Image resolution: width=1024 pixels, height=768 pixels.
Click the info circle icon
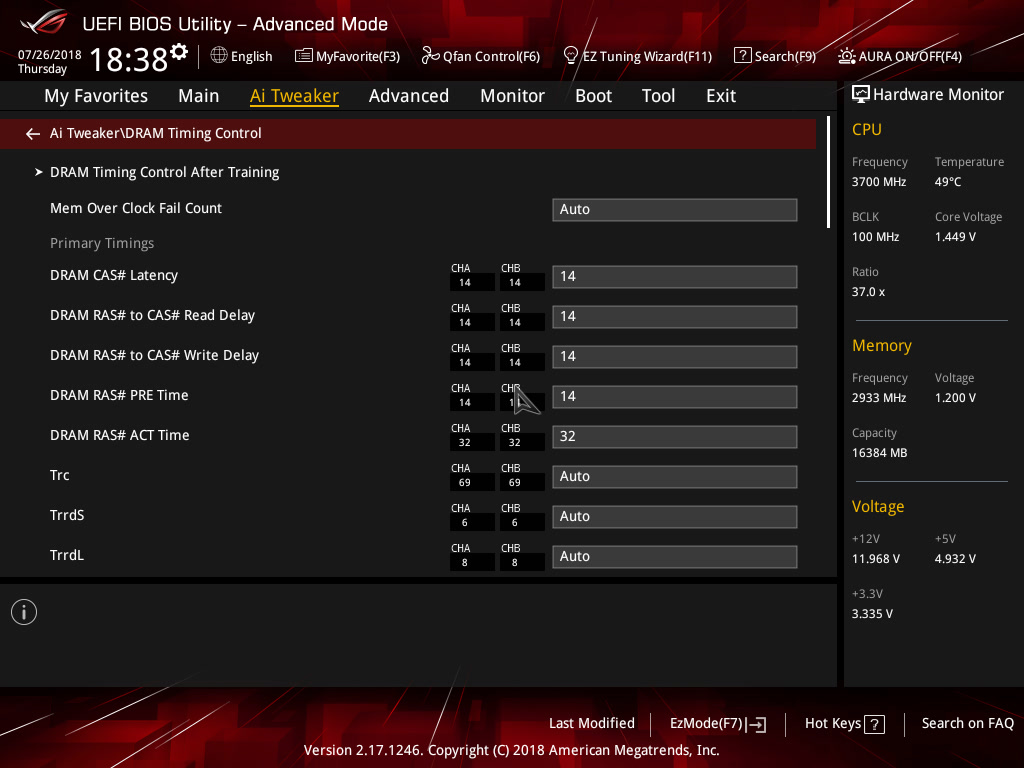pos(24,612)
